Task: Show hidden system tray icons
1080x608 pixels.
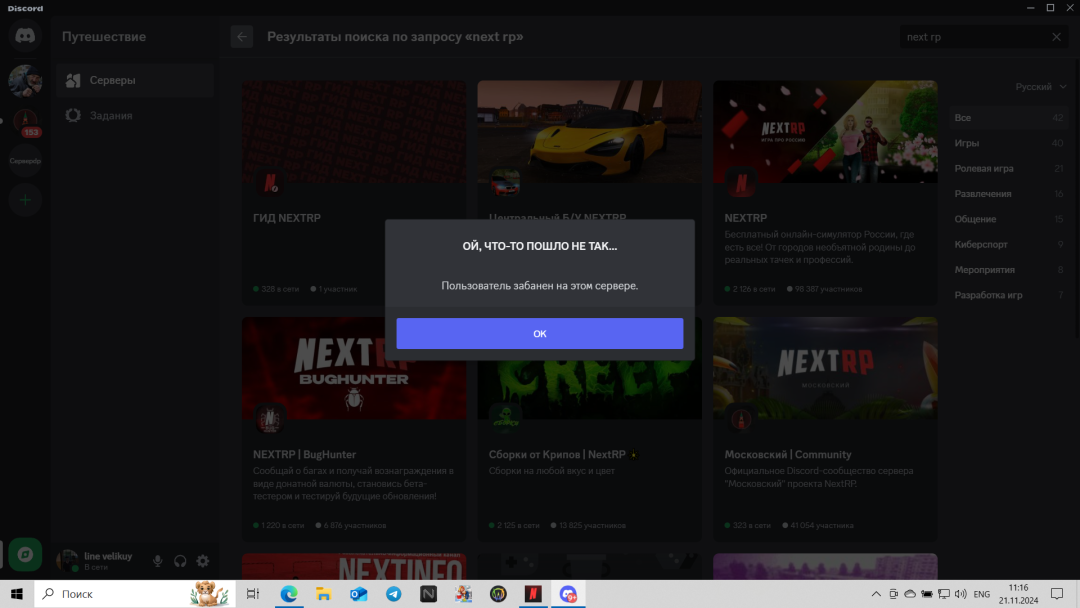Action: (876, 594)
